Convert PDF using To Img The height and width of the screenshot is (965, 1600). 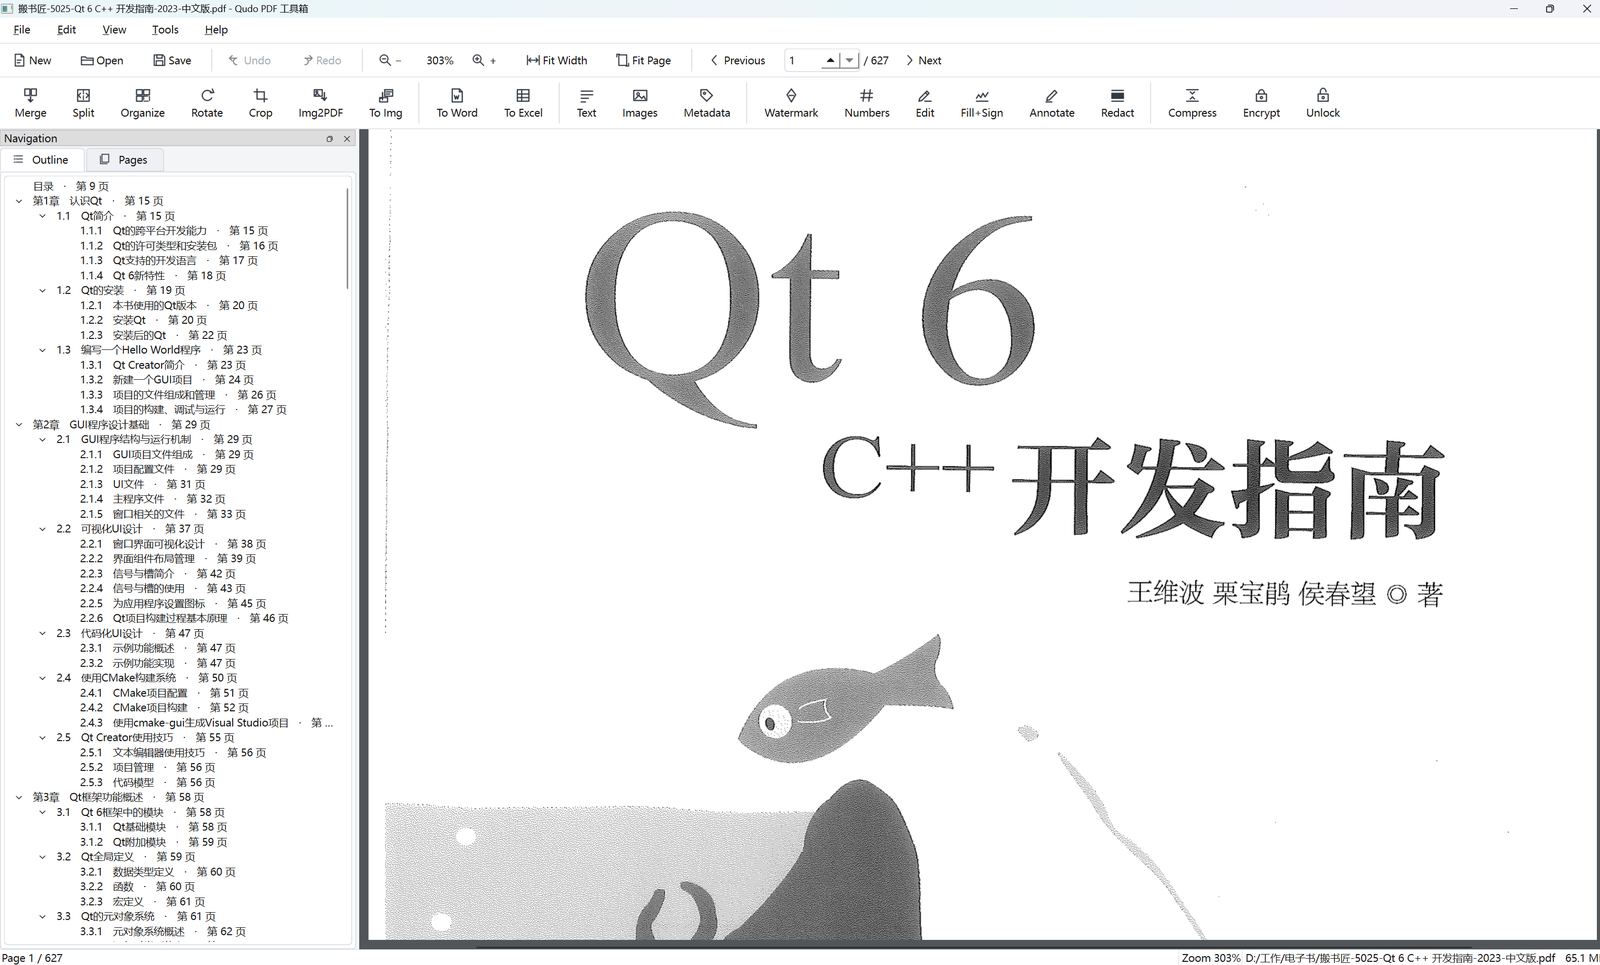click(x=385, y=102)
